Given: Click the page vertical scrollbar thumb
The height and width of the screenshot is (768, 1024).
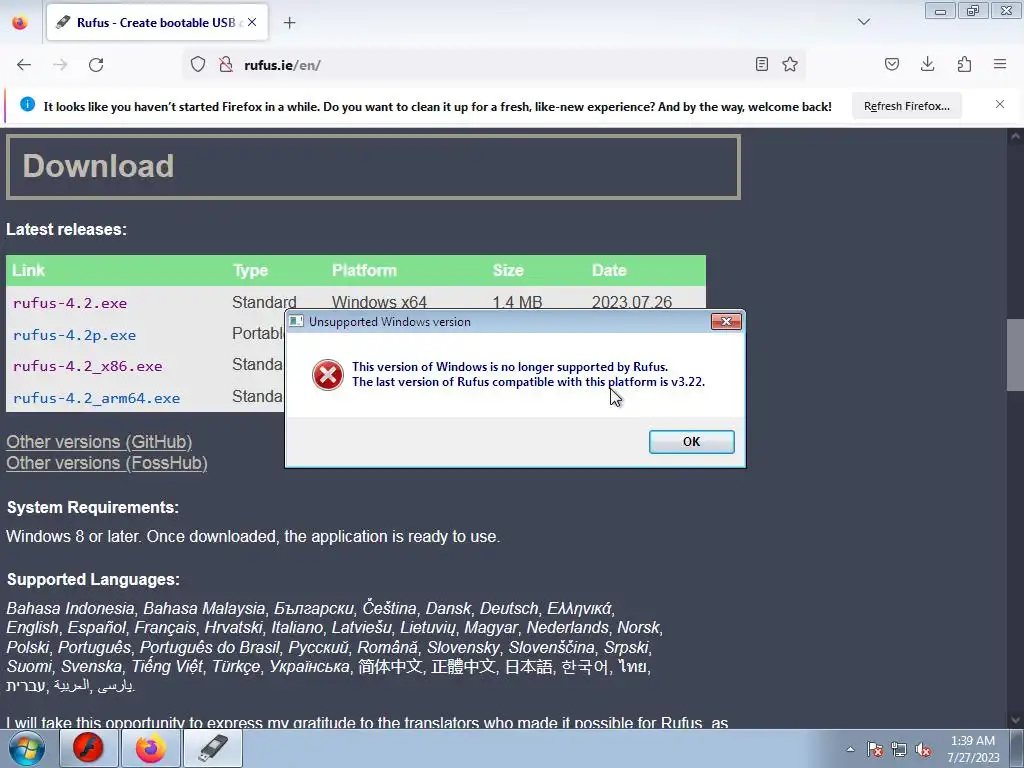Looking at the screenshot, I should point(1015,355).
